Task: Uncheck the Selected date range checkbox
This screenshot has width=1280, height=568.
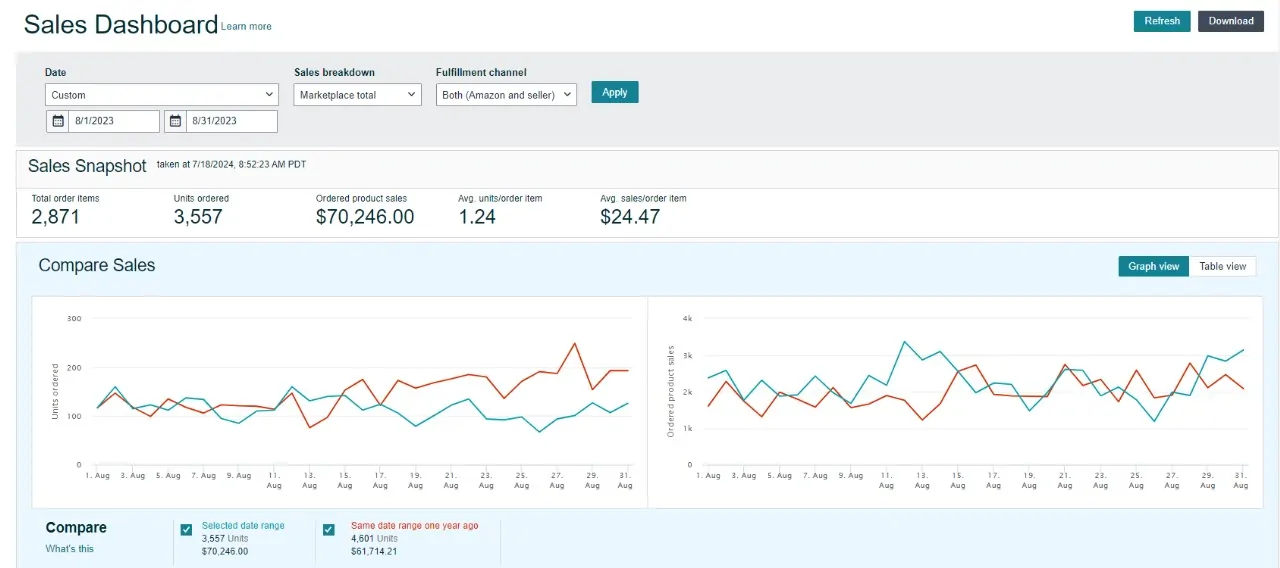Action: 186,530
